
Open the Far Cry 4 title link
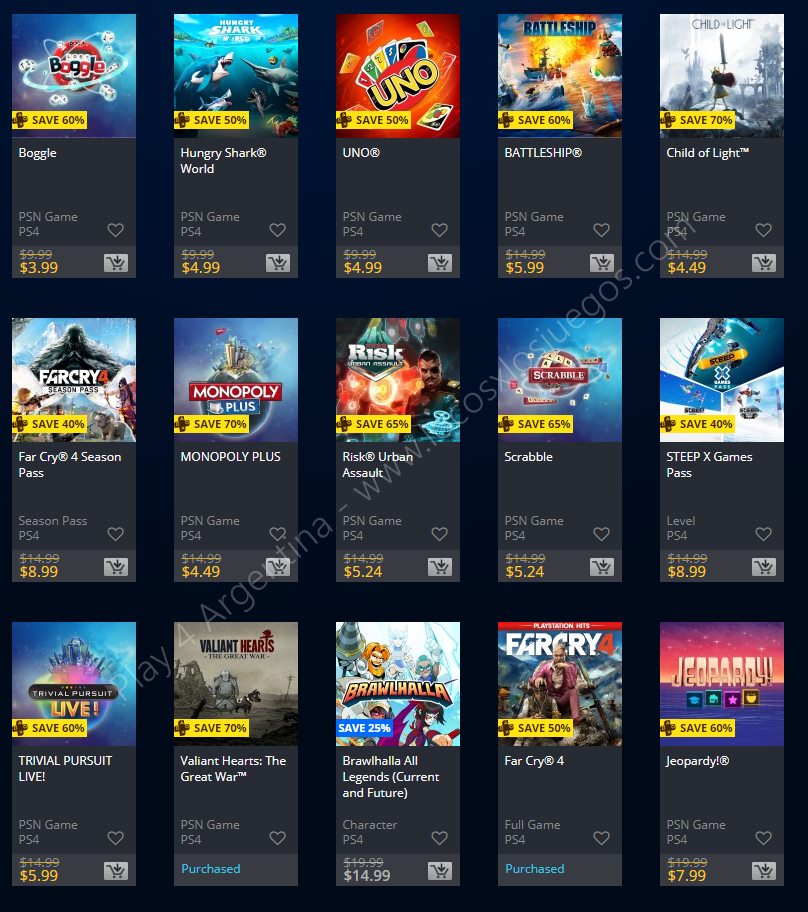[x=534, y=761]
